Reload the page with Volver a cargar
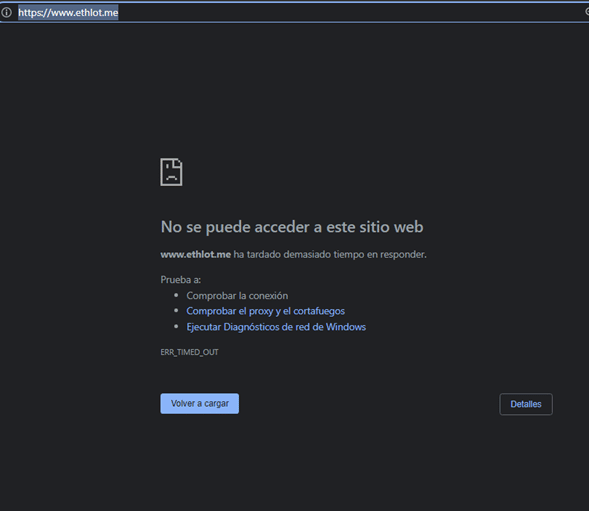The image size is (589, 511). (199, 404)
